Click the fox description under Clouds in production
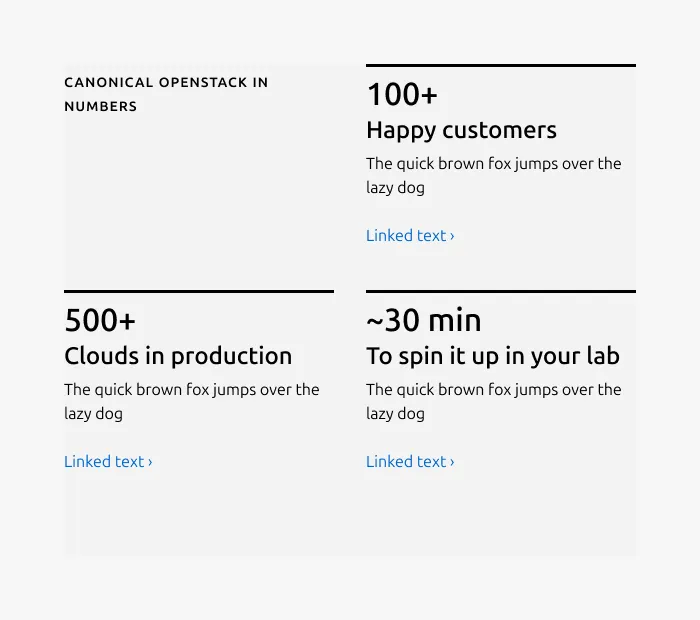The width and height of the screenshot is (700, 620). click(x=192, y=401)
